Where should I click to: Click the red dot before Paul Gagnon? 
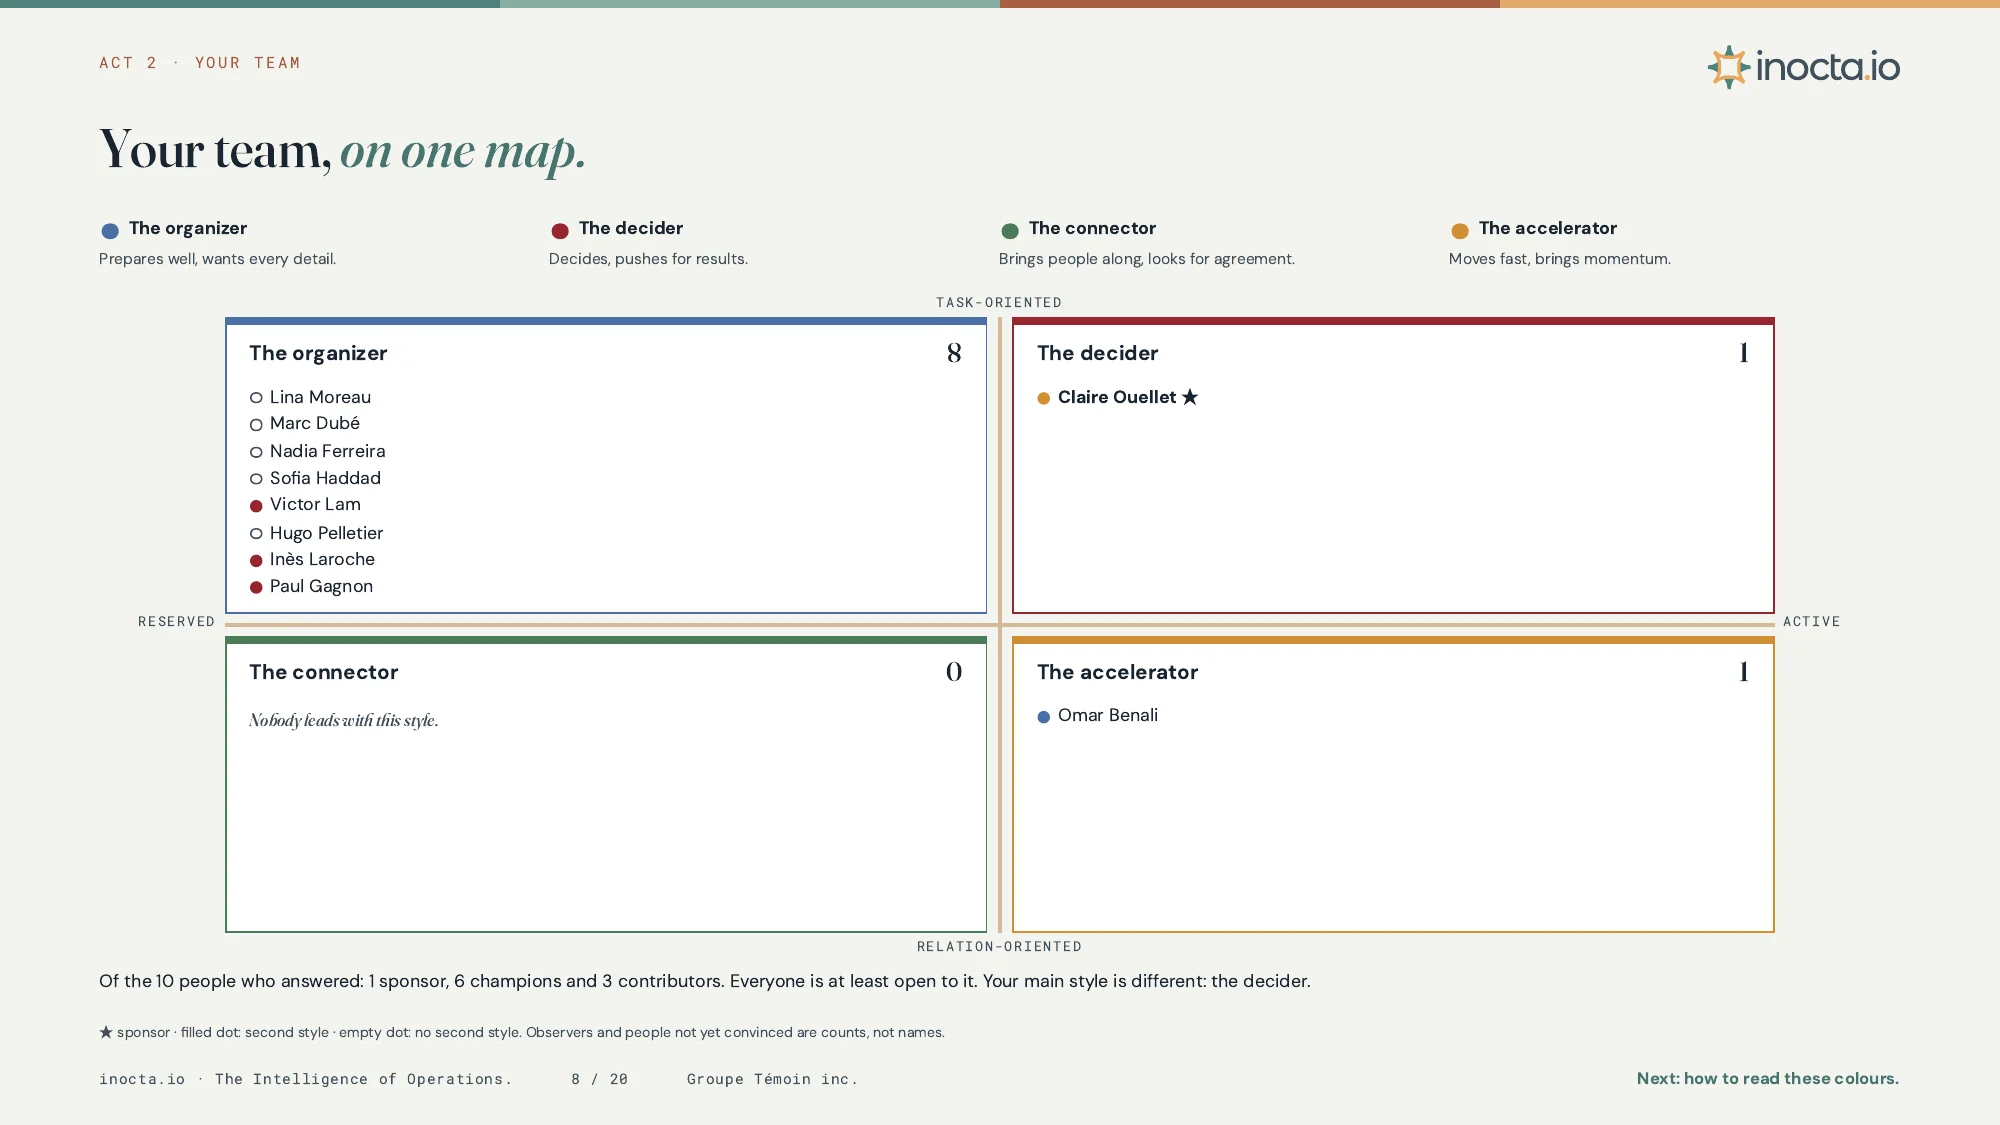(x=256, y=588)
